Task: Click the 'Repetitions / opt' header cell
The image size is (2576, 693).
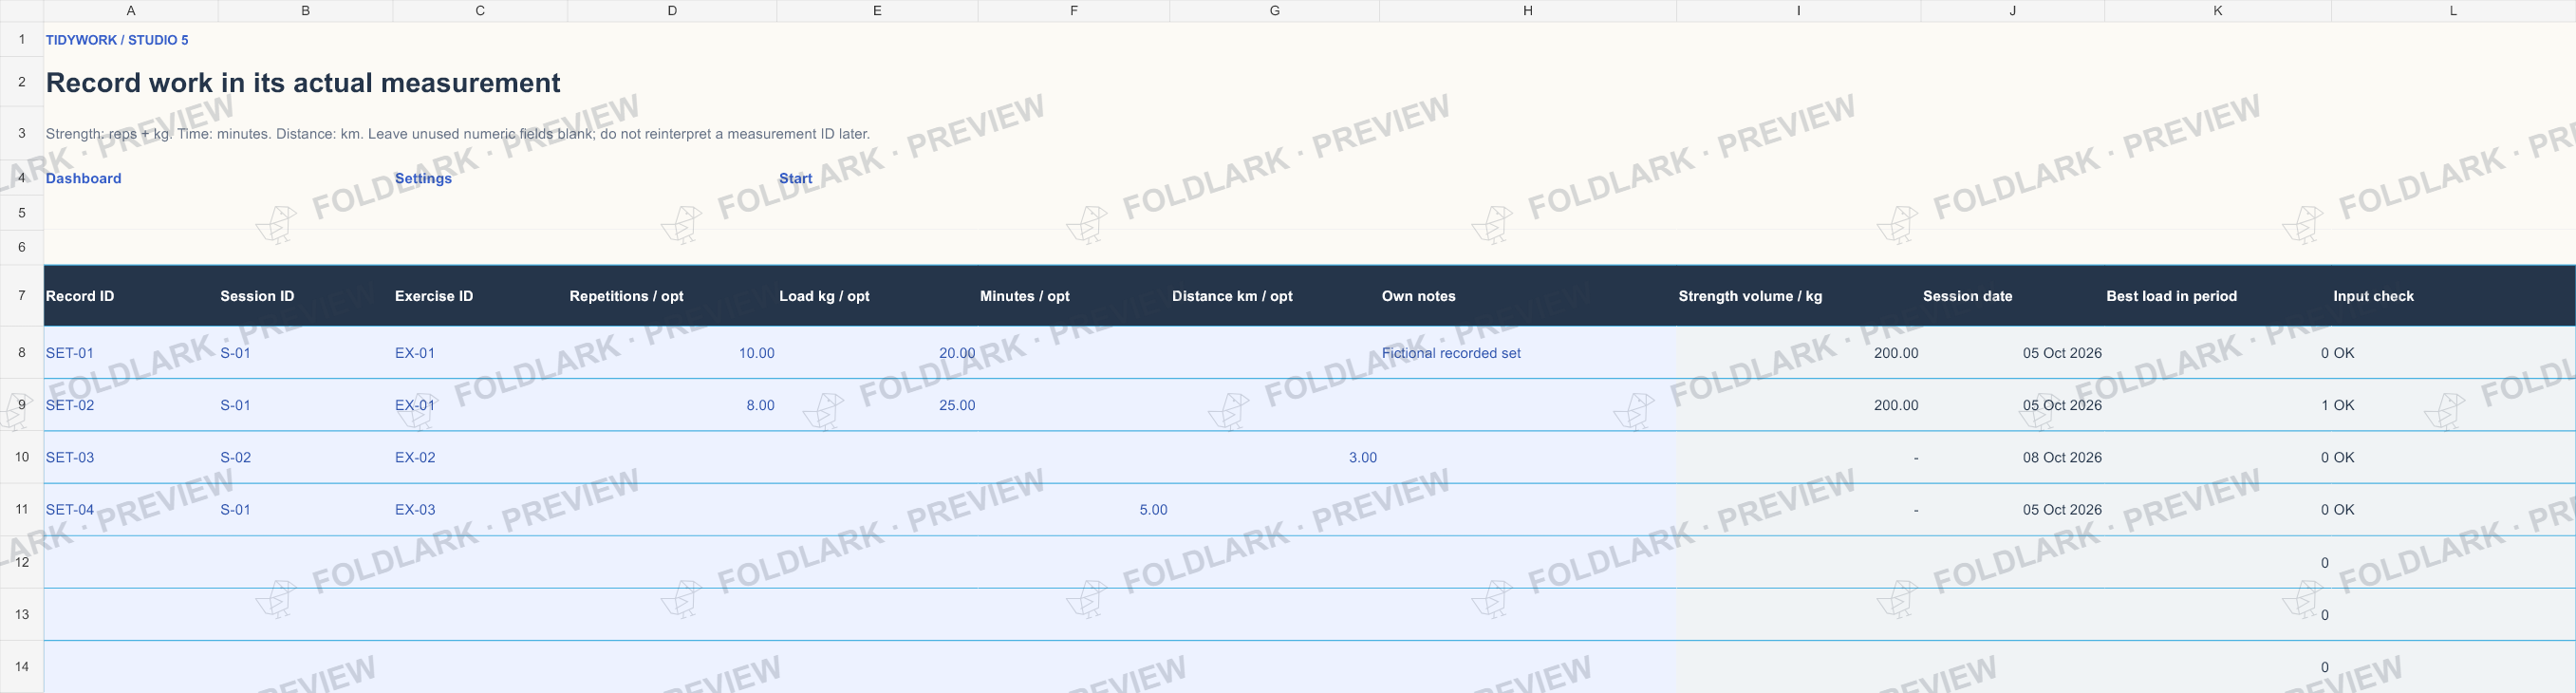Action: click(672, 296)
